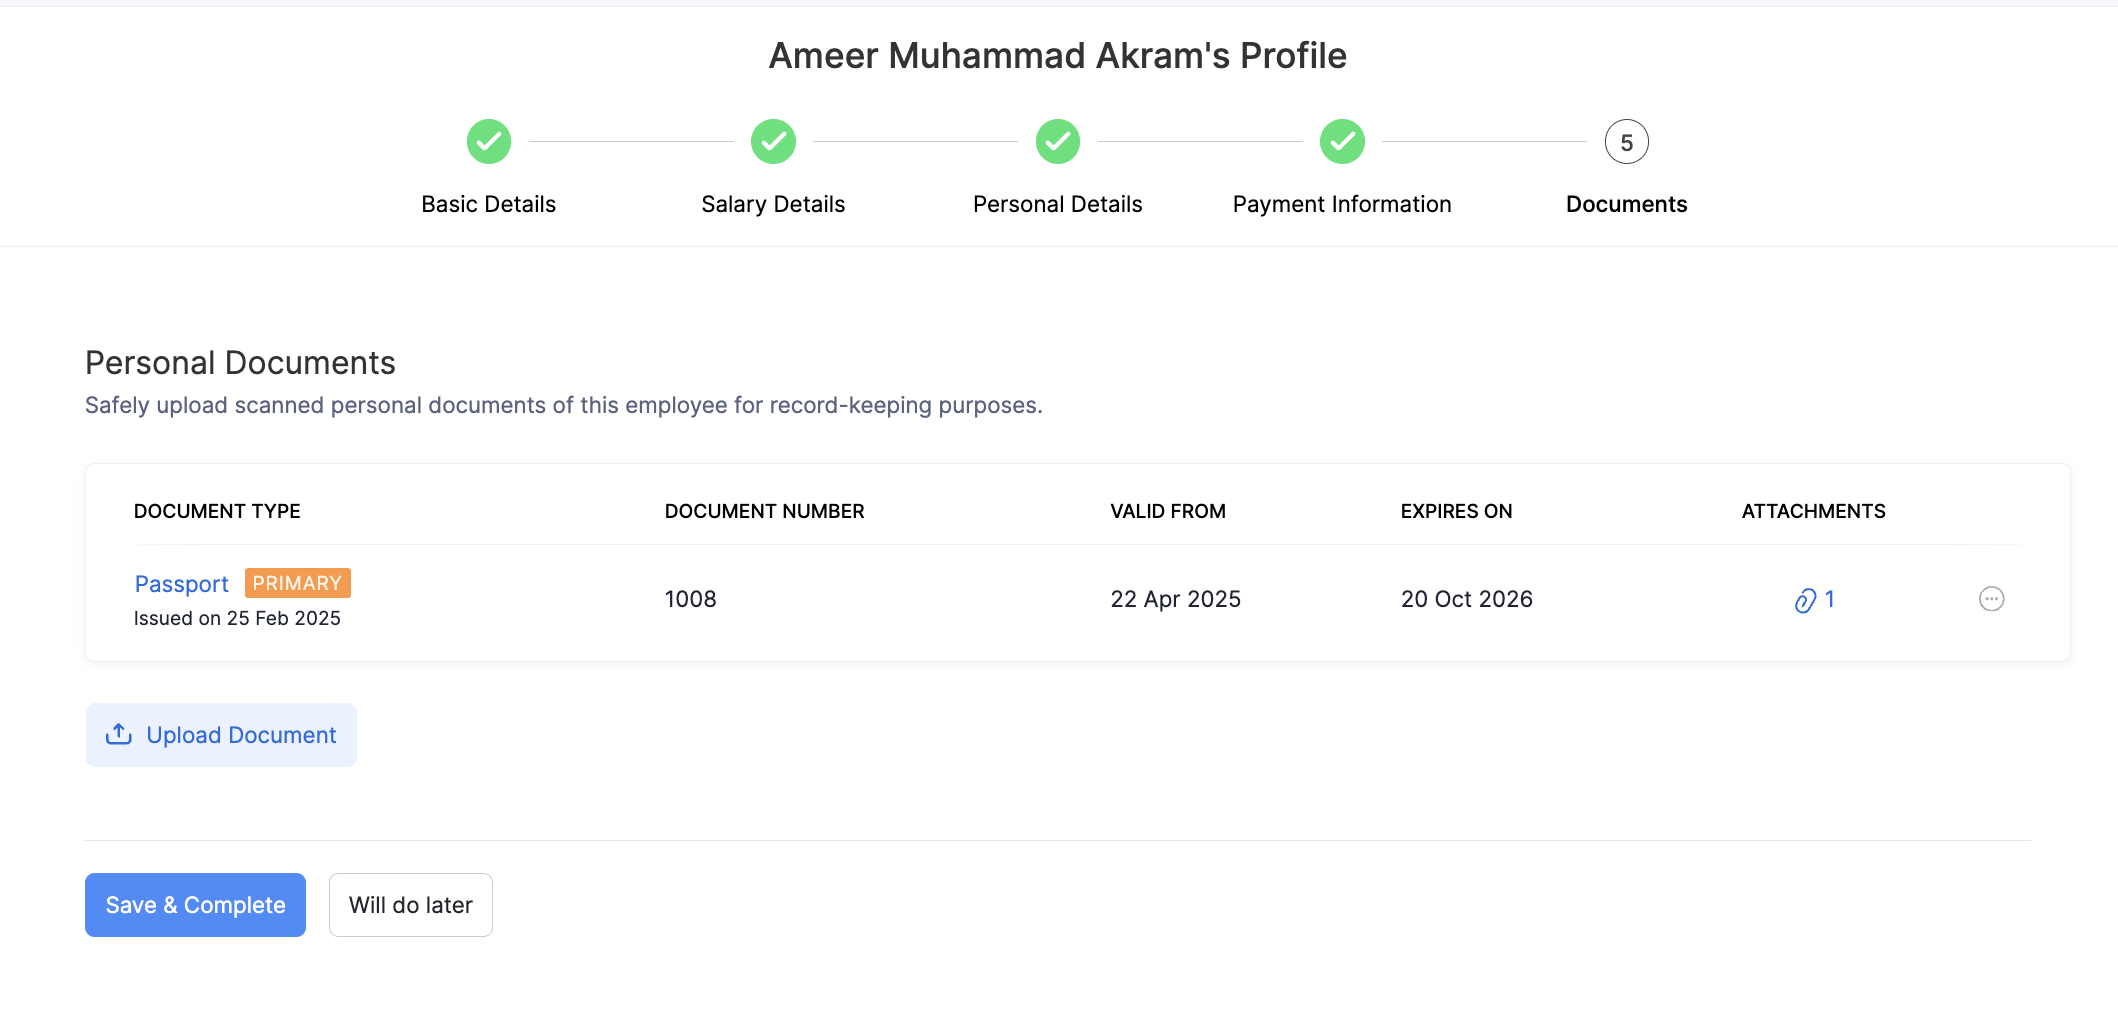Go to the Basic Details step label
Viewport: 2118px width, 1034px height.
coord(488,204)
